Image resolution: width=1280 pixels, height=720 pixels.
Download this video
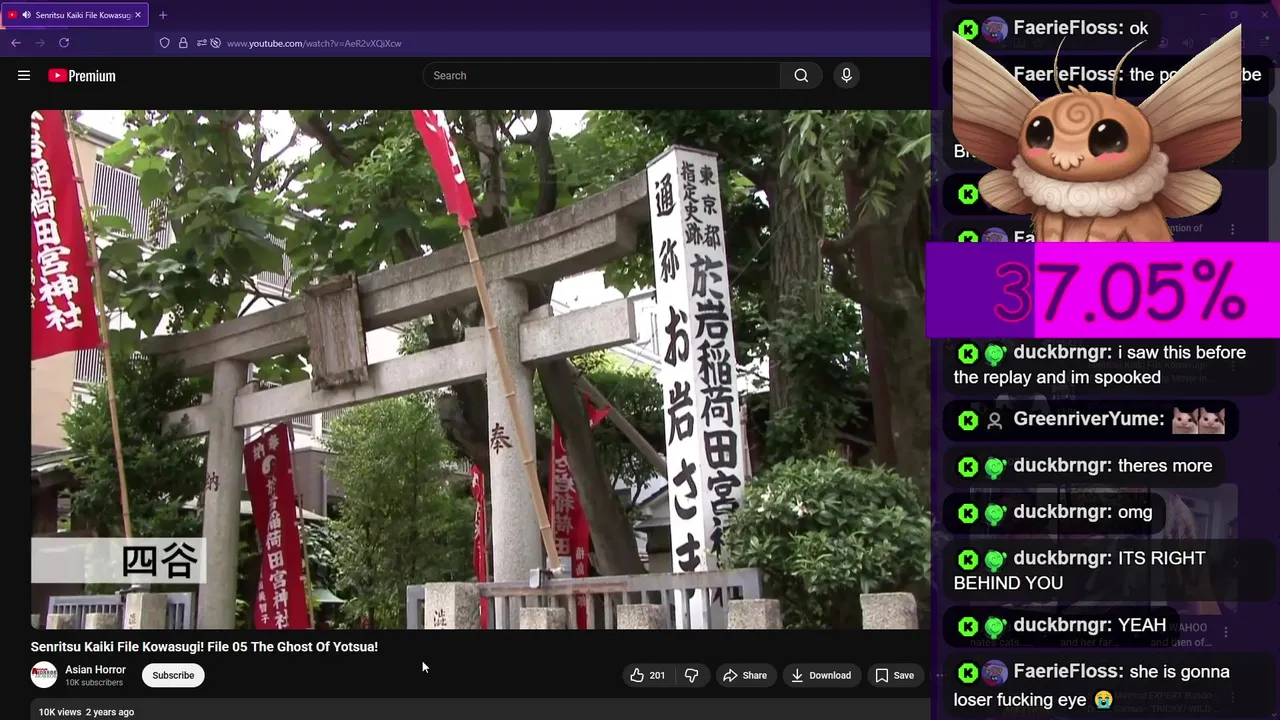pos(820,675)
